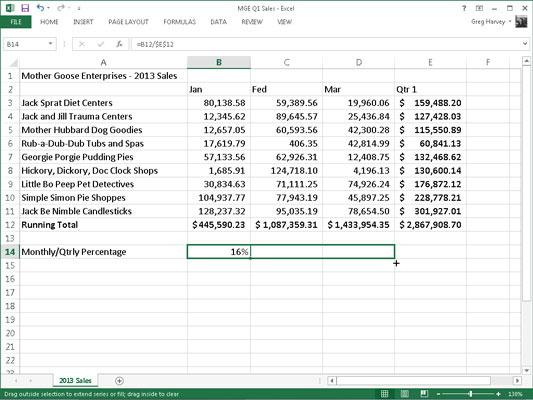
Task: Click the green FILE button
Action: 16,22
